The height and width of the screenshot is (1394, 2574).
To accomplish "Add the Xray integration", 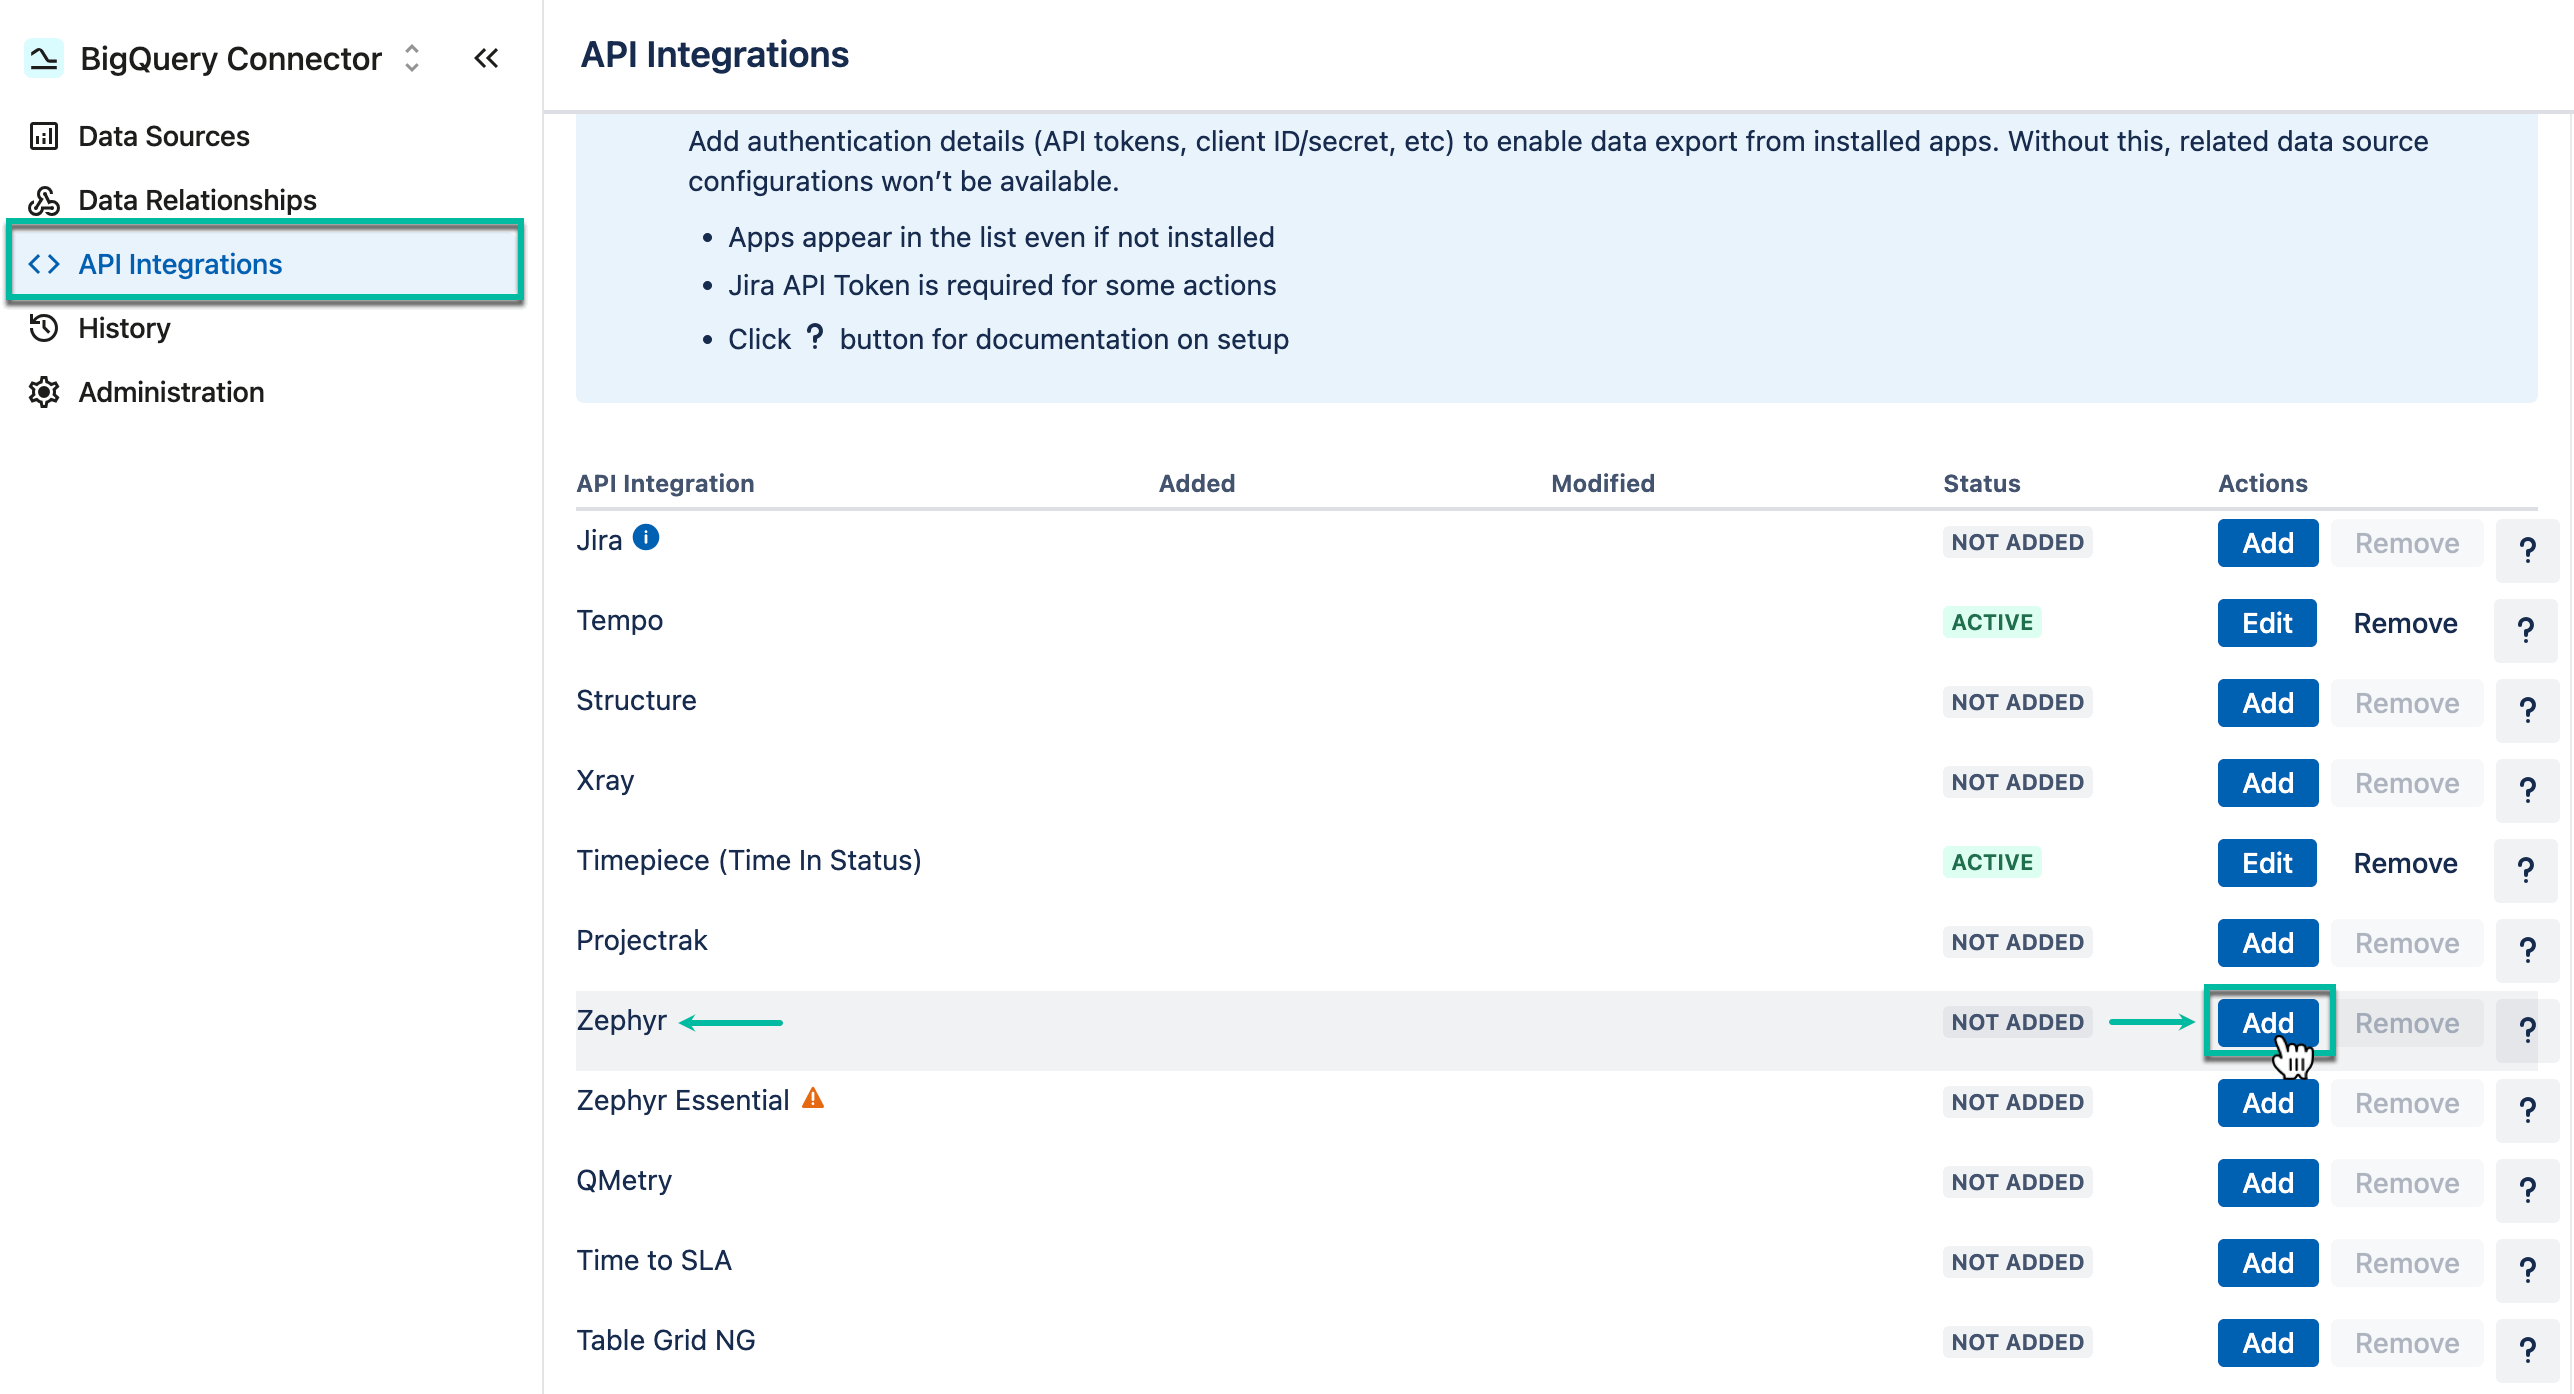I will 2267,782.
